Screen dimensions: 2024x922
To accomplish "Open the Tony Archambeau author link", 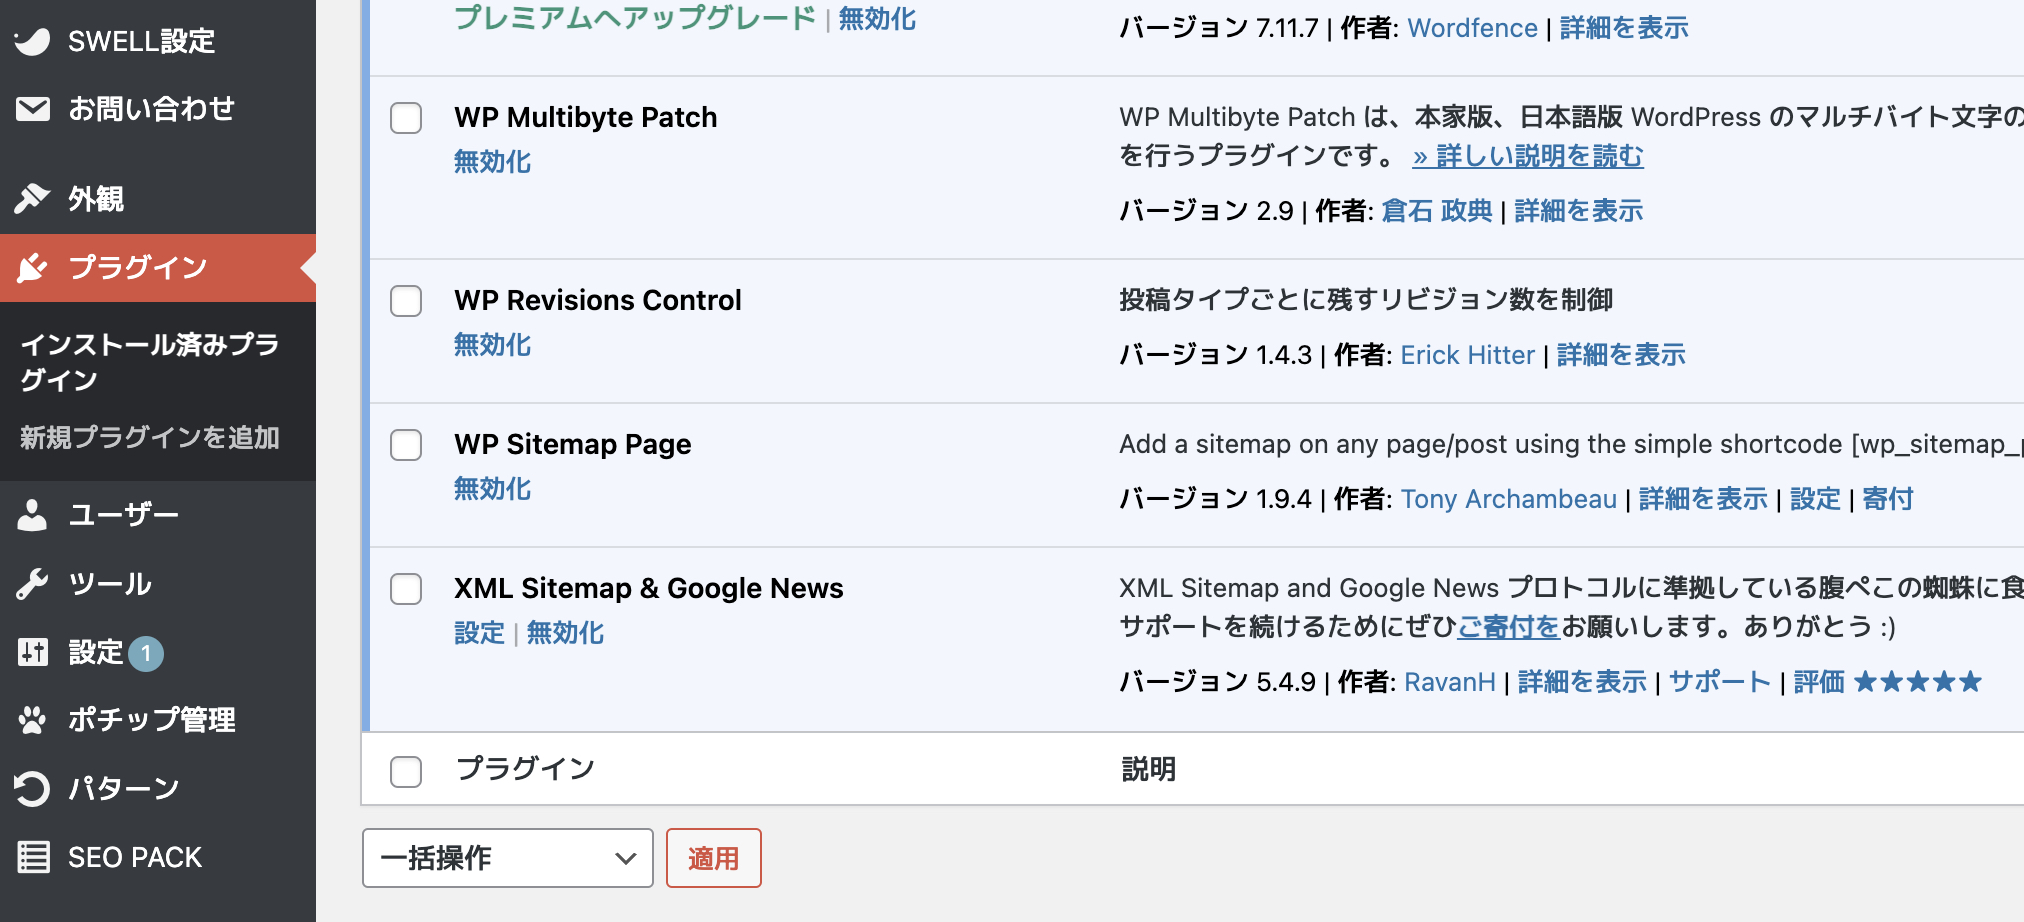I will click(x=1509, y=499).
